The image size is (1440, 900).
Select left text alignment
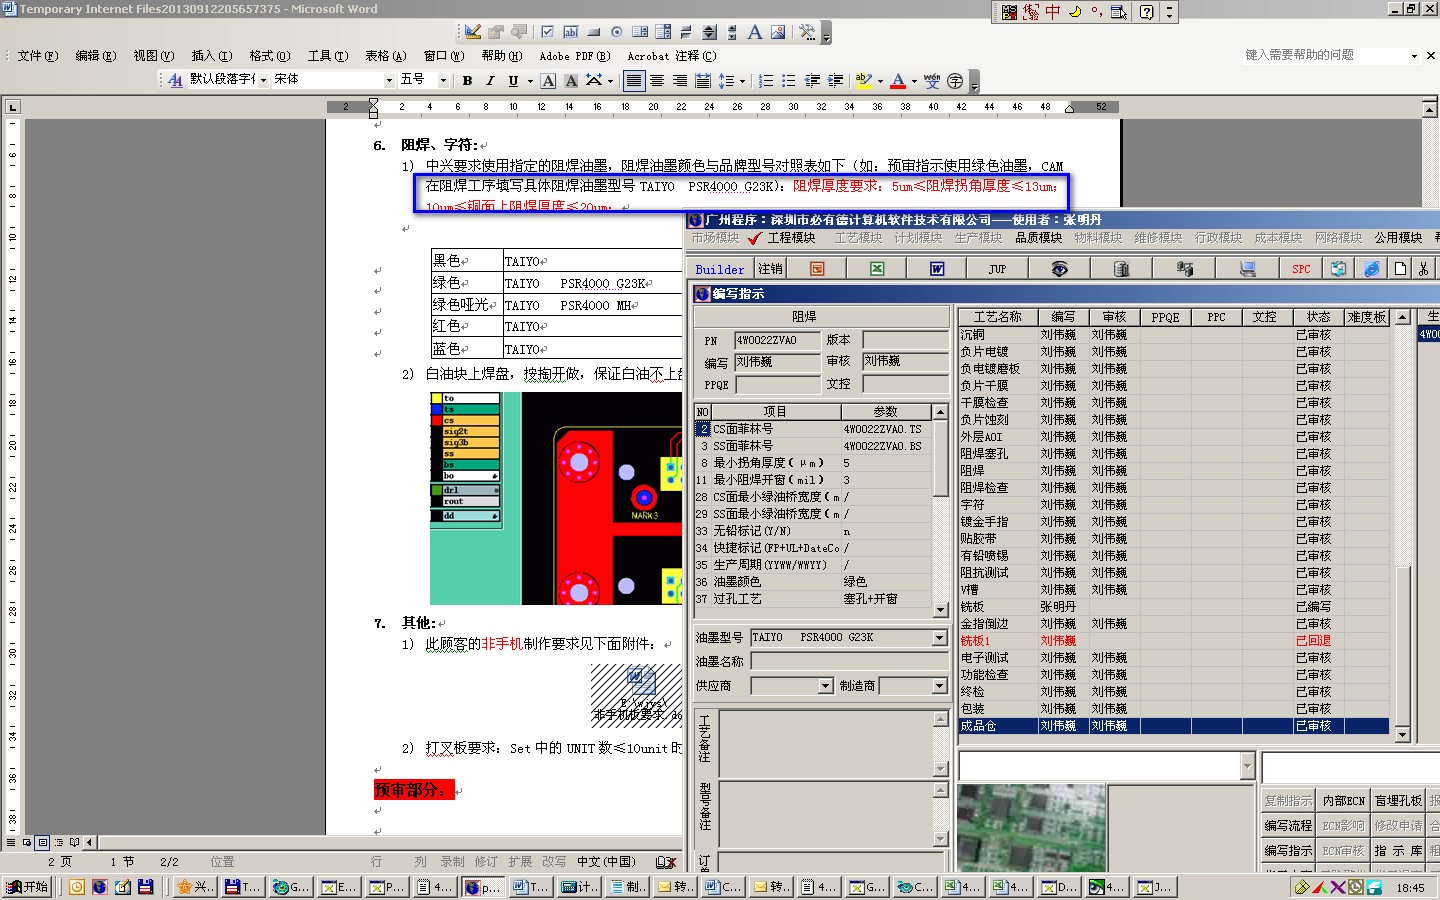coord(634,81)
